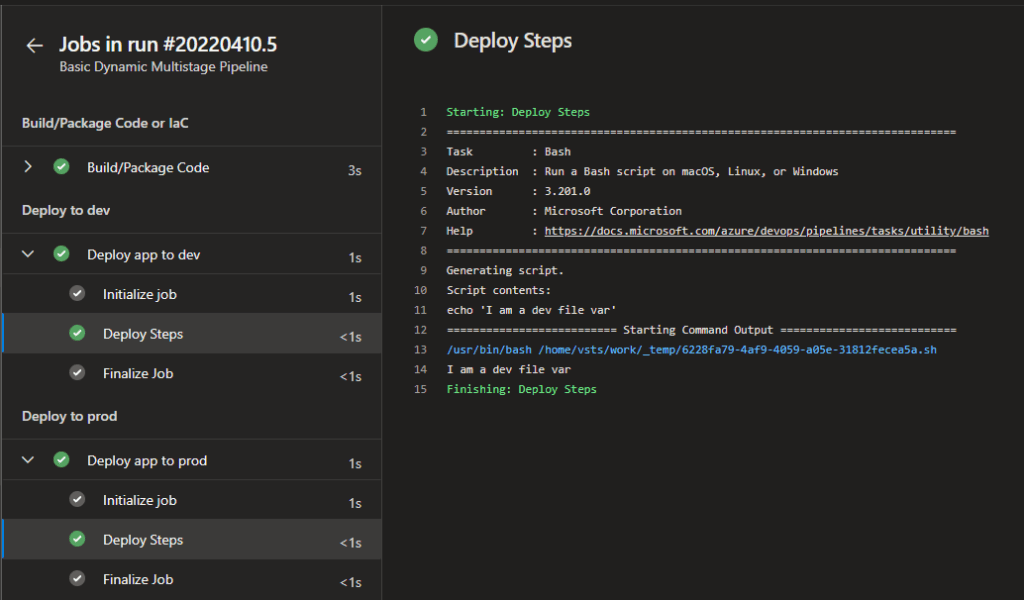Expand the Build/Package Code job

(x=28, y=168)
